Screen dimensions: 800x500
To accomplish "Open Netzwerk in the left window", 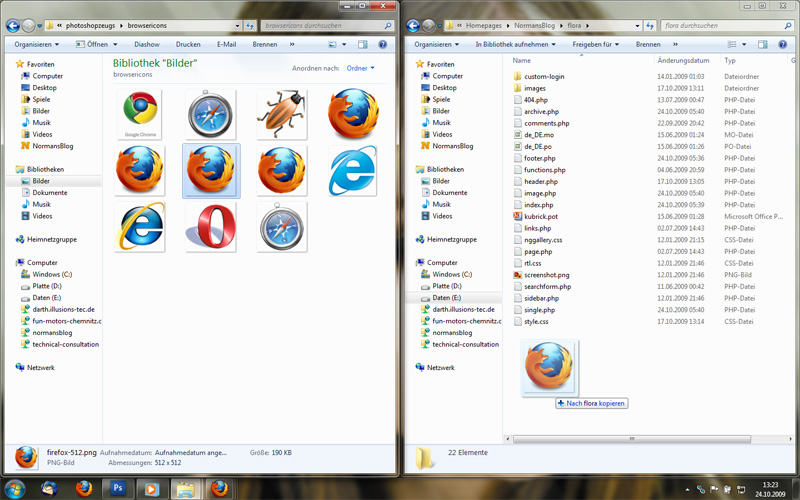I will 40,367.
